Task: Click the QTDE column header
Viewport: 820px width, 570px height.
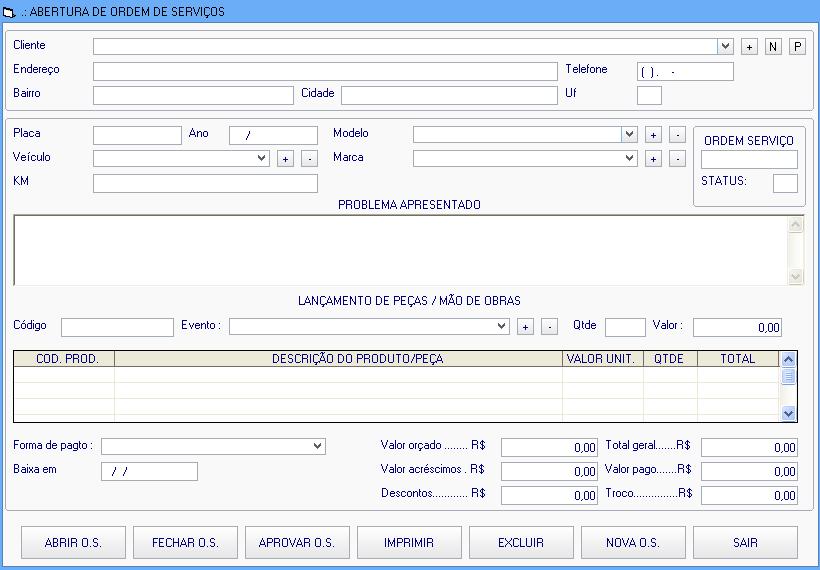Action: tap(670, 359)
